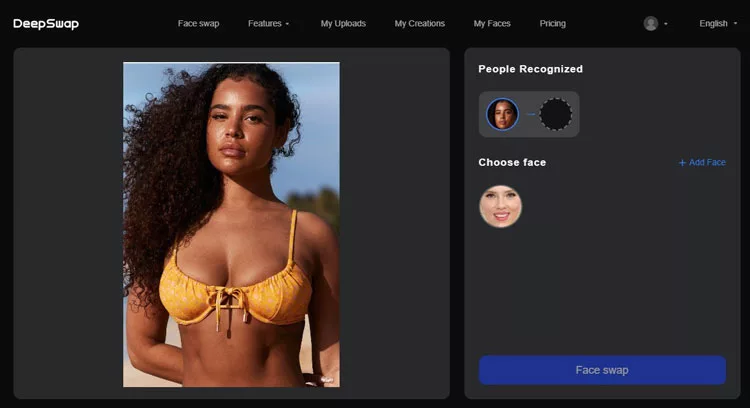Viewport: 750px width, 408px height.
Task: Open the Face swap menu item
Action: point(199,23)
